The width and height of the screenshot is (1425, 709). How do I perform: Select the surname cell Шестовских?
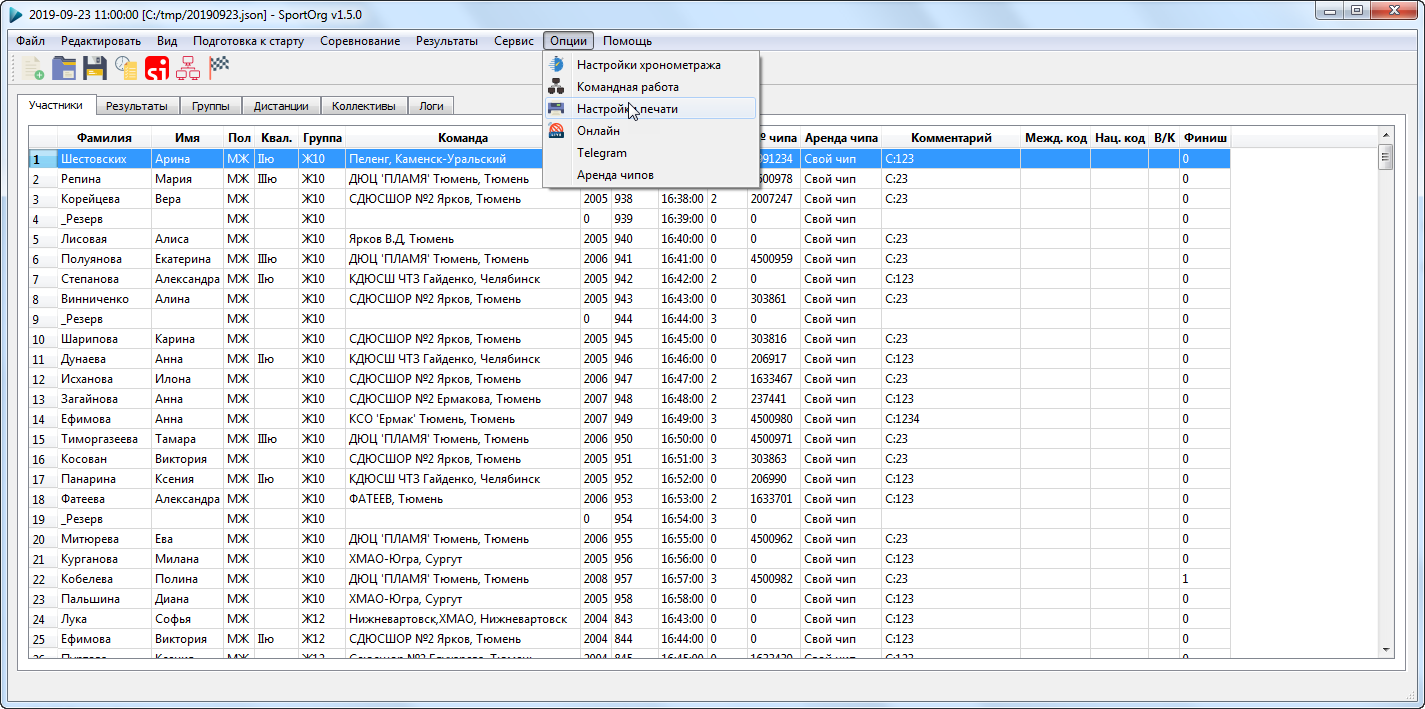click(104, 159)
